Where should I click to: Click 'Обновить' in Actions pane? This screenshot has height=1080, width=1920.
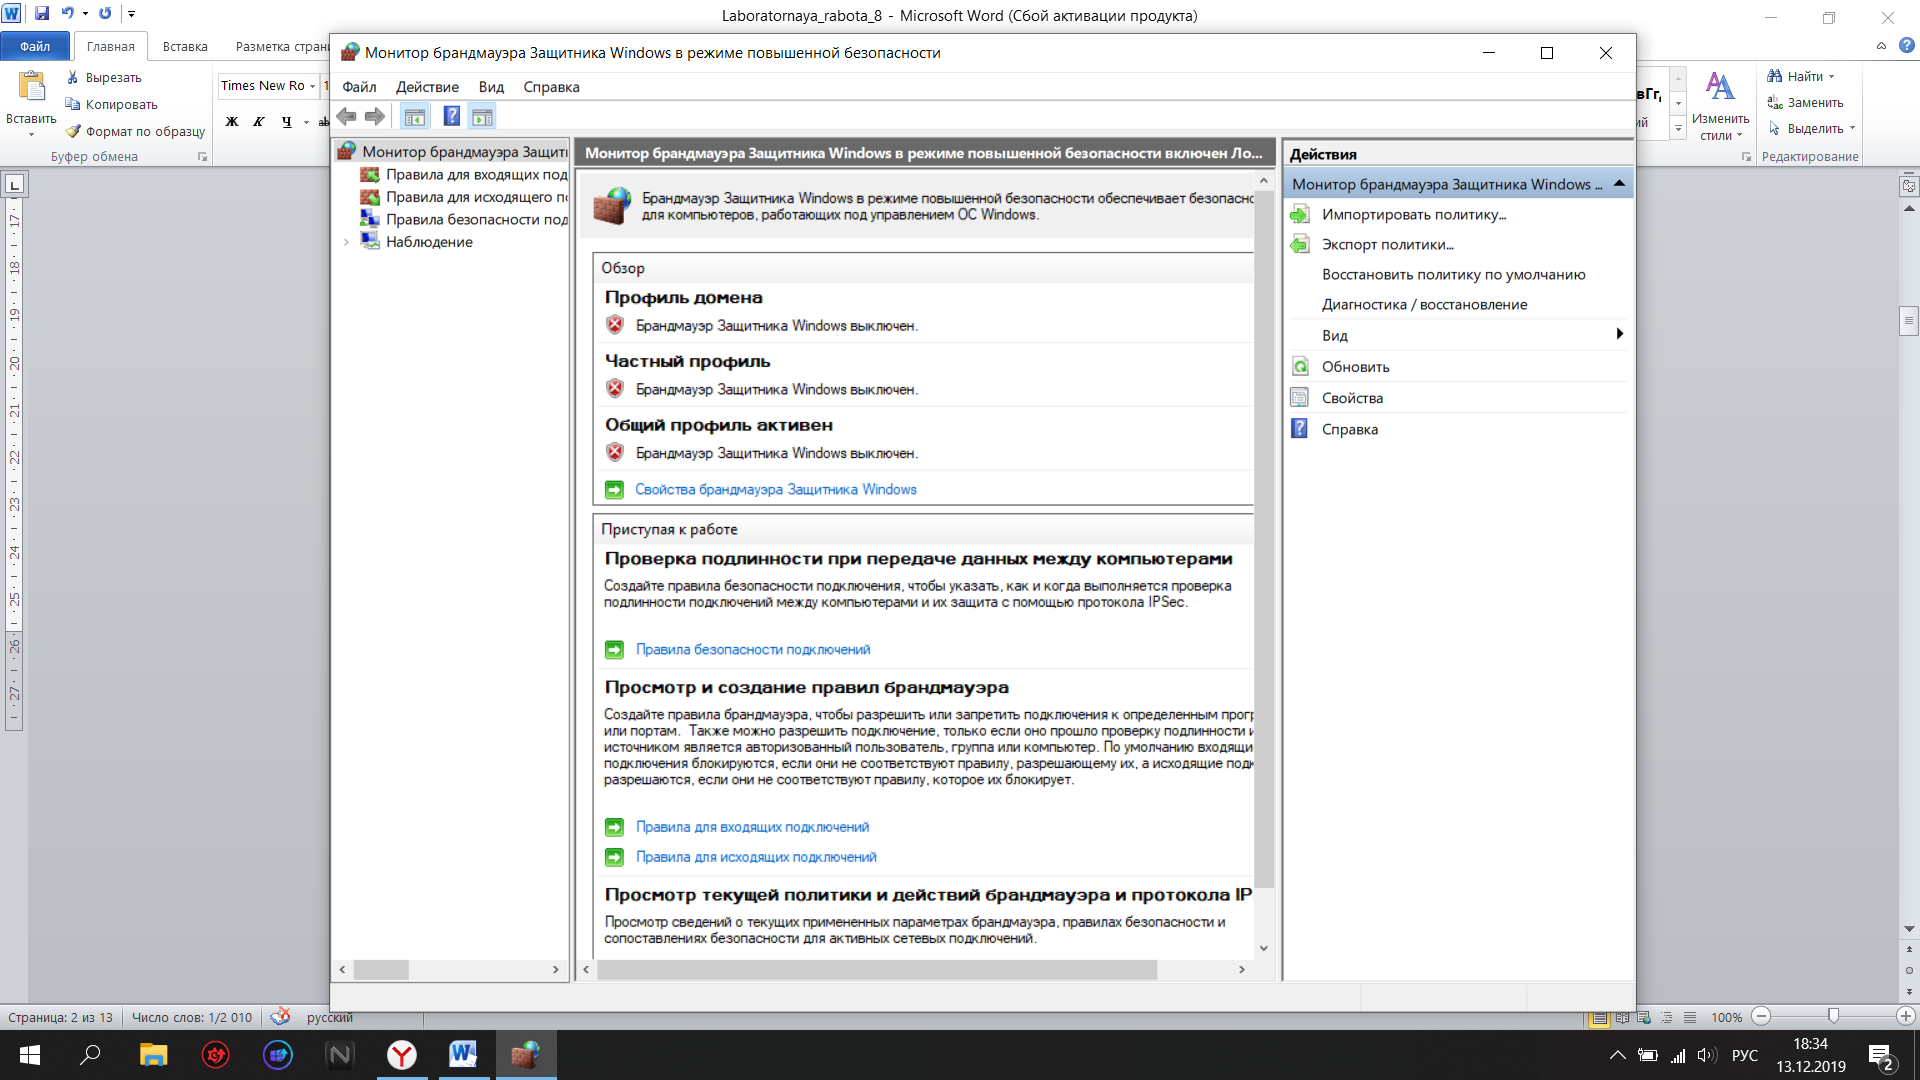pyautogui.click(x=1355, y=366)
